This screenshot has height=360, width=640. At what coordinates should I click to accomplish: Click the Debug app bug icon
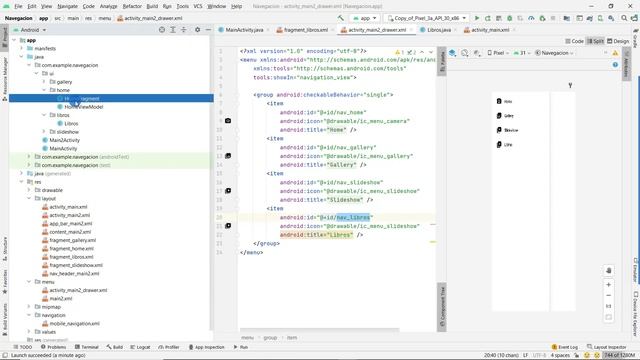509,18
